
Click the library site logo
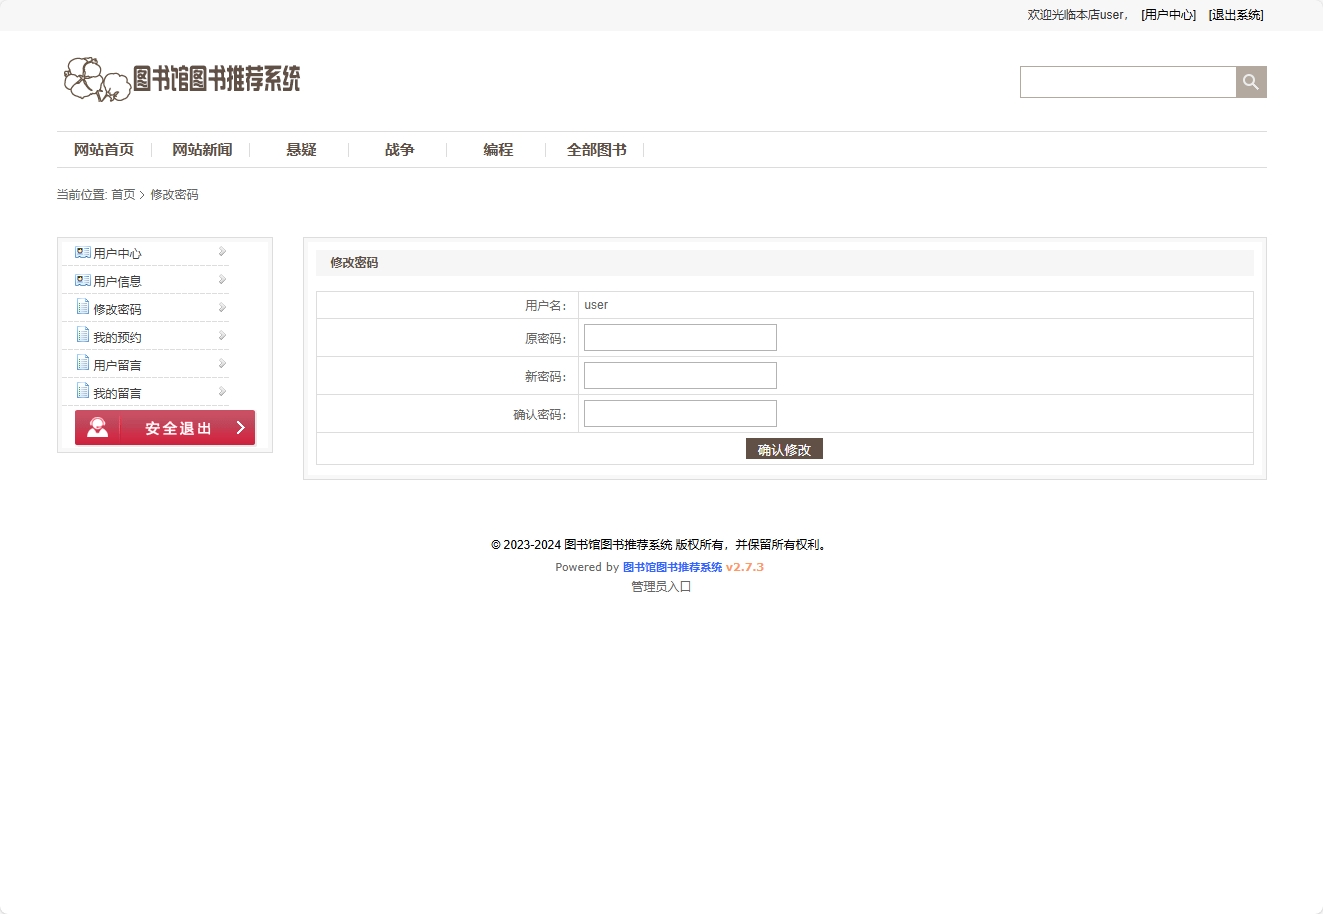click(x=183, y=80)
